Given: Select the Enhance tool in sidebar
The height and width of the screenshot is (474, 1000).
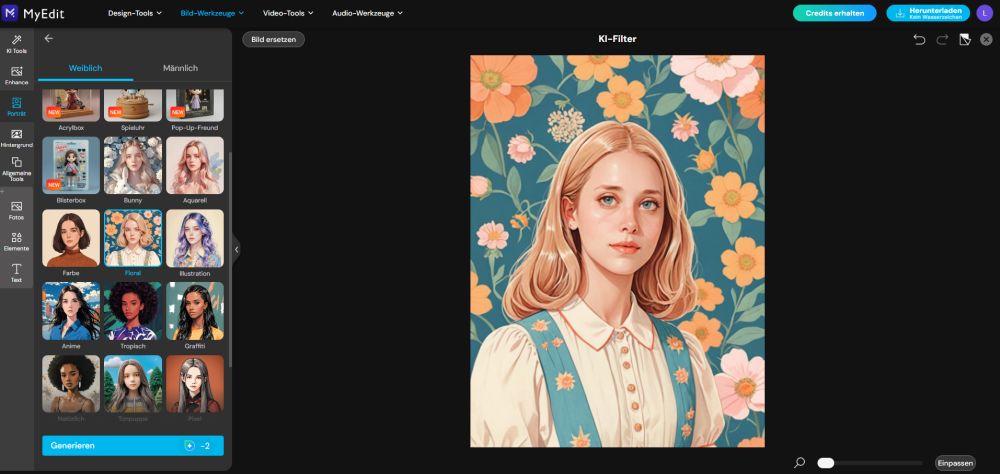Looking at the screenshot, I should coord(16,75).
